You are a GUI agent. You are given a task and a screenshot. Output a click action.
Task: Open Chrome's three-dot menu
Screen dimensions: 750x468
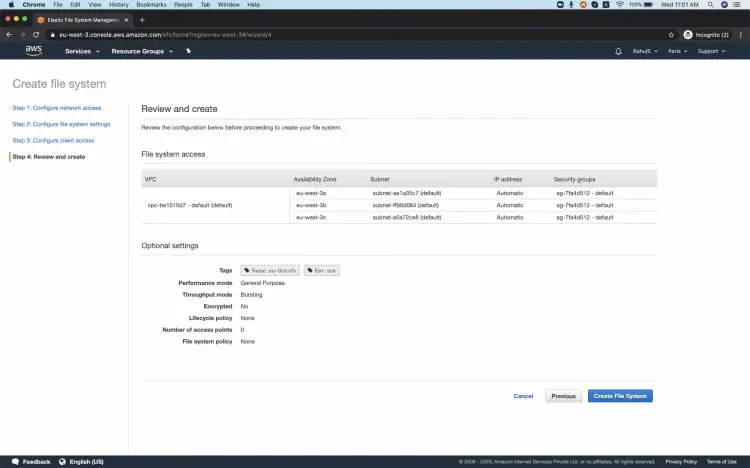740,35
